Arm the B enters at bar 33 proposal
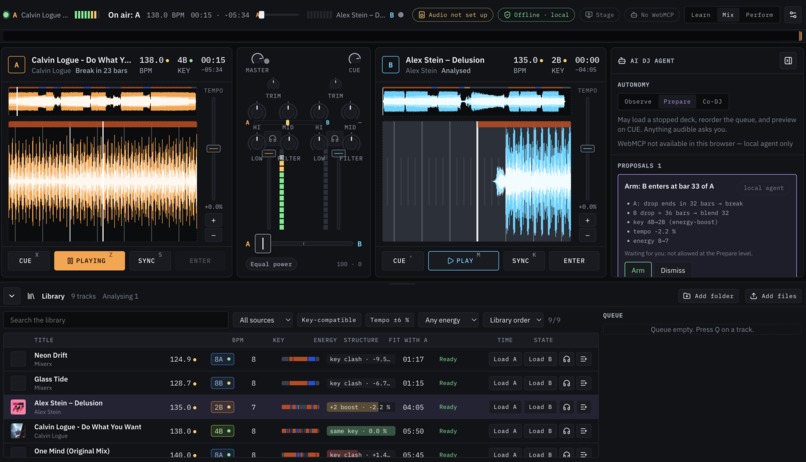This screenshot has height=462, width=806. click(x=638, y=270)
